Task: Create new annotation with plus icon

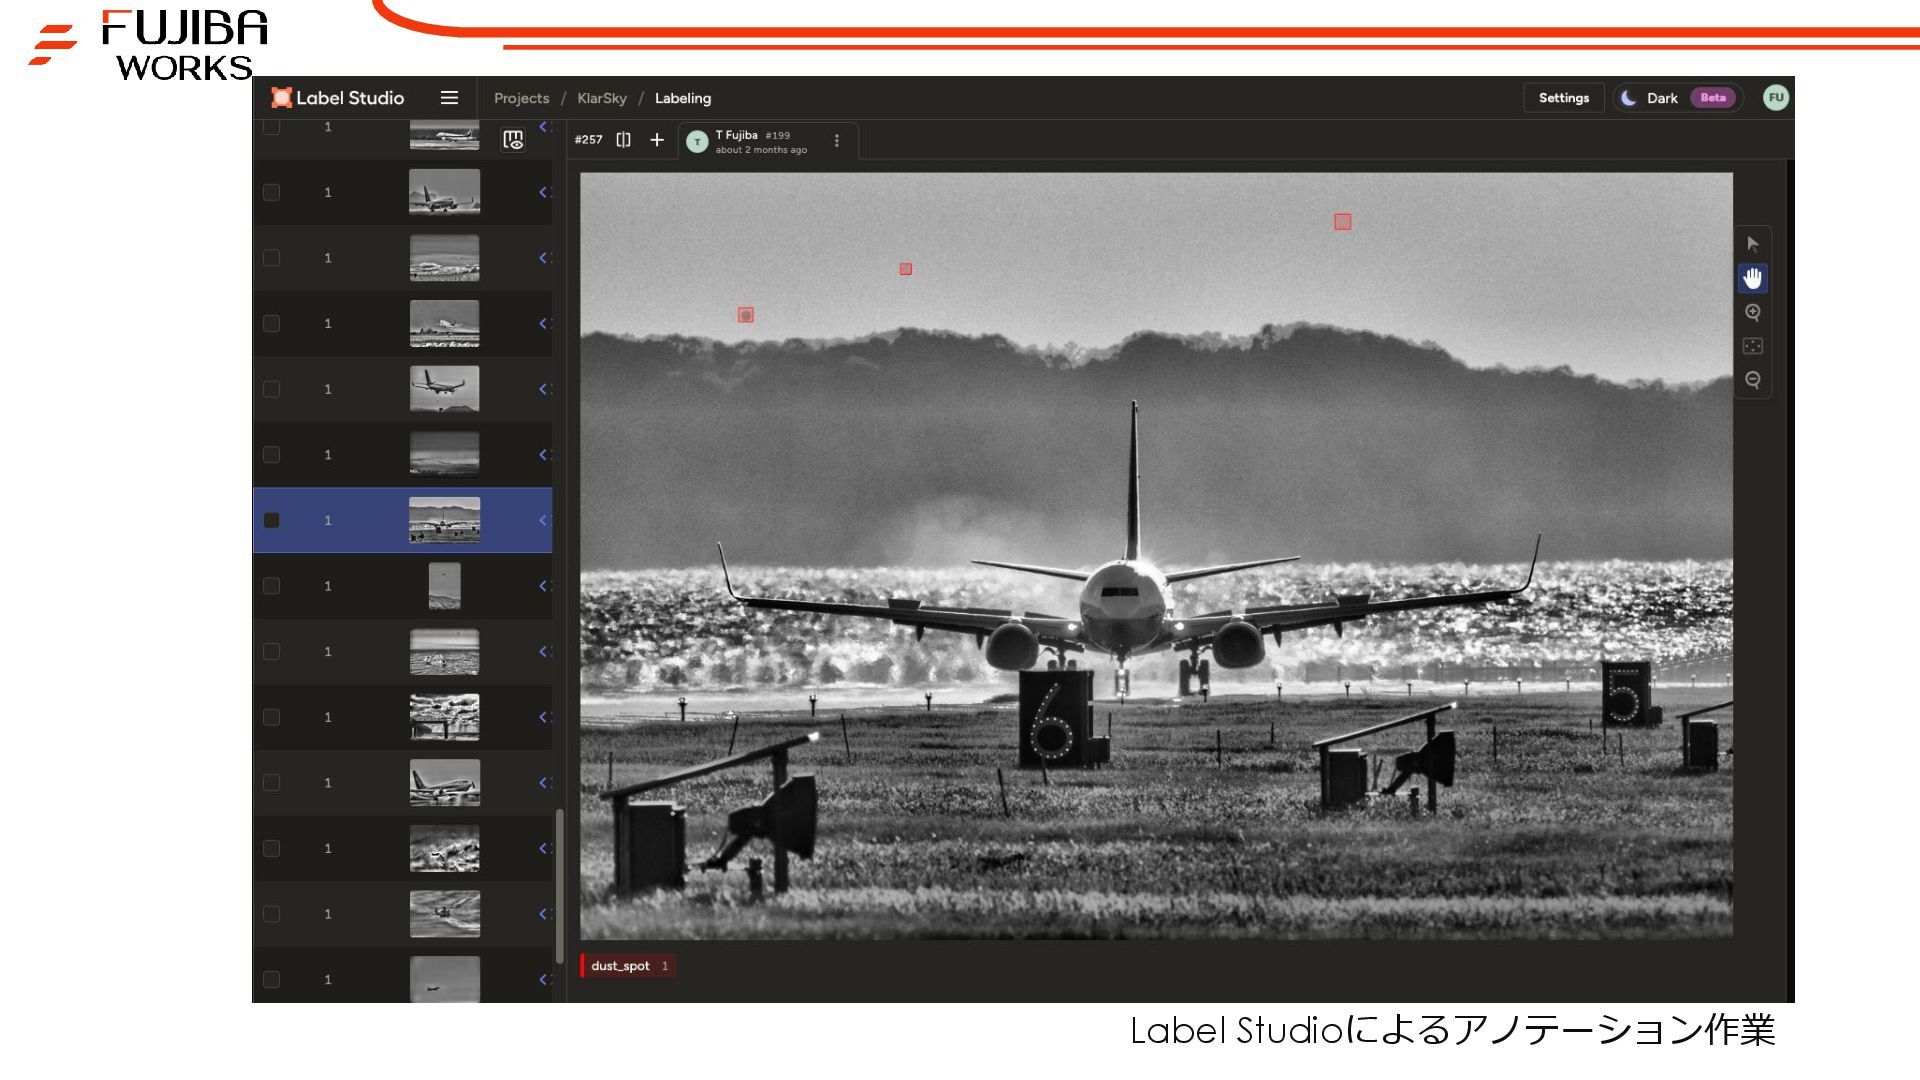Action: pos(657,140)
